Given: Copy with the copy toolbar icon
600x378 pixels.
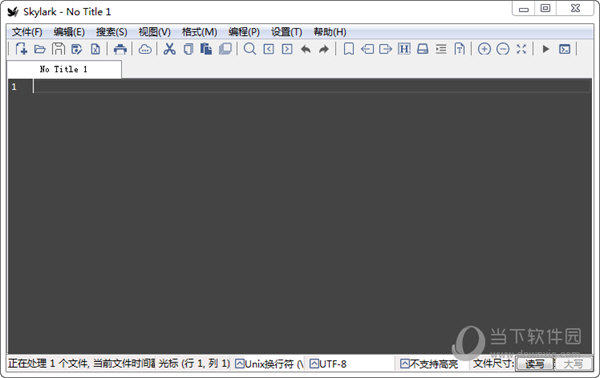Looking at the screenshot, I should click(188, 49).
